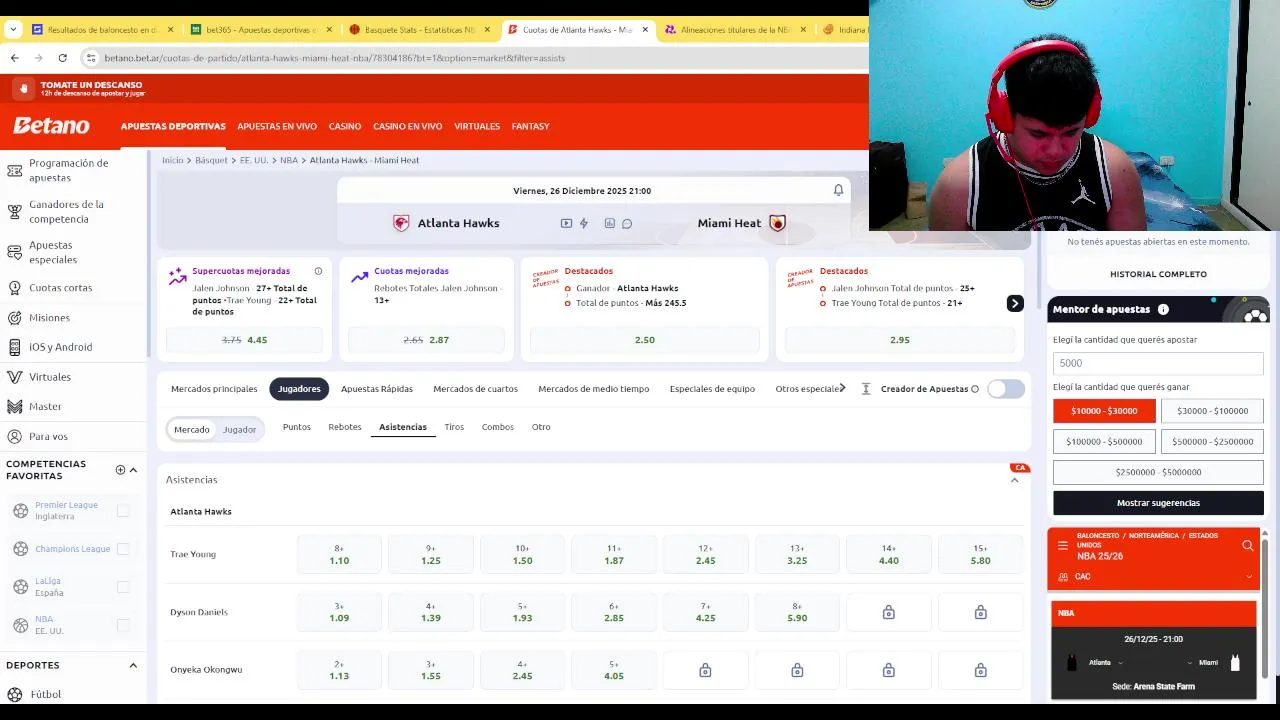Select Dyson Daniels 5+ assists odds 1.93
Image resolution: width=1280 pixels, height=720 pixels.
(522, 612)
